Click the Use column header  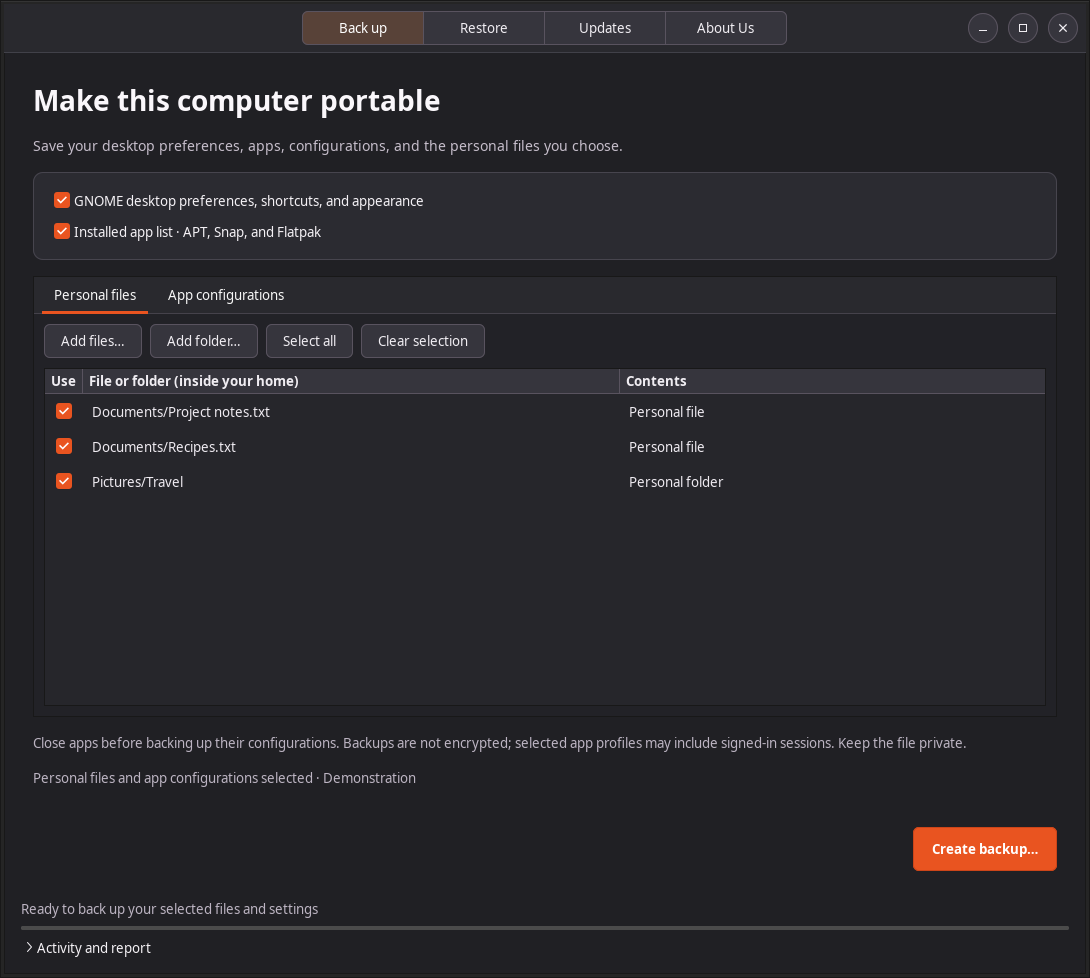pyautogui.click(x=63, y=381)
